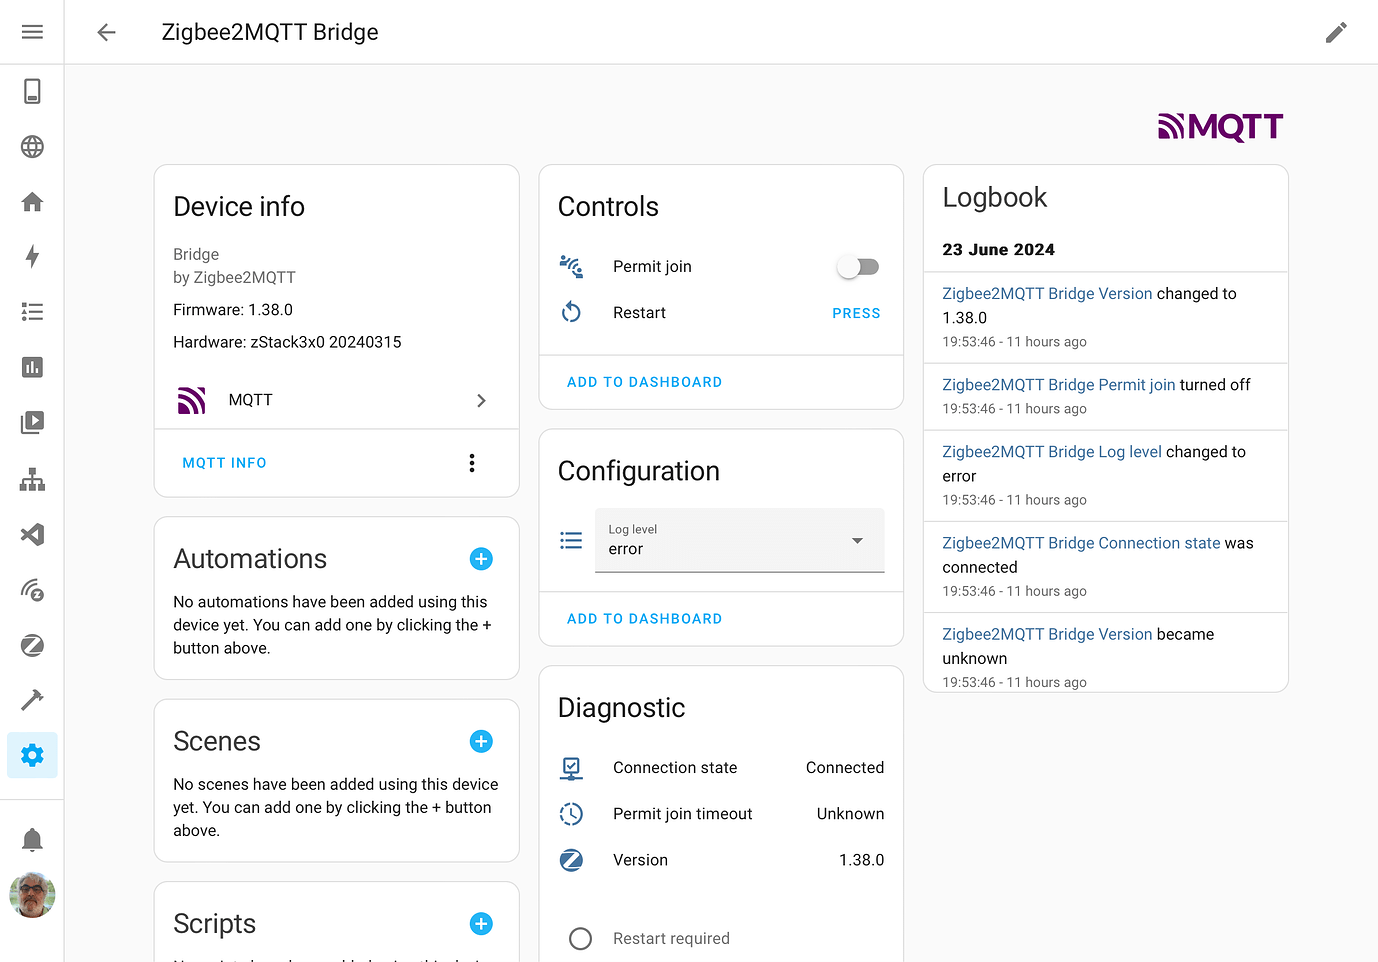This screenshot has width=1378, height=962.
Task: Open Zigbee2MQTT Bridge Permit join link
Action: tap(1059, 385)
